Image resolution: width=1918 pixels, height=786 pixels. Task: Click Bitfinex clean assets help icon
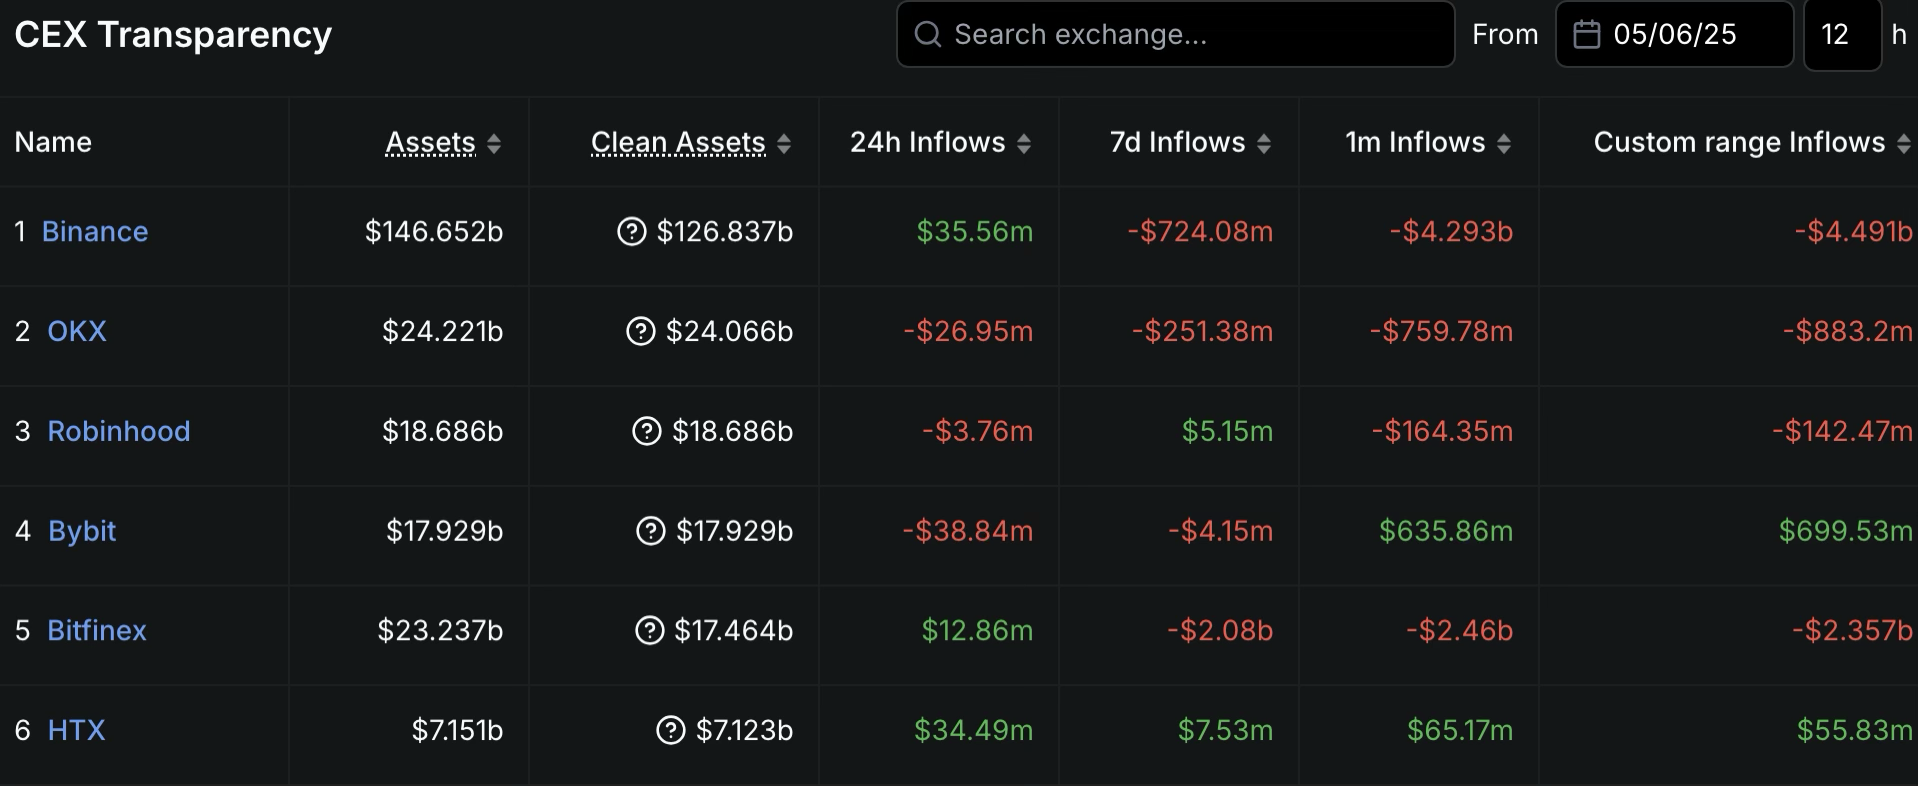[649, 631]
